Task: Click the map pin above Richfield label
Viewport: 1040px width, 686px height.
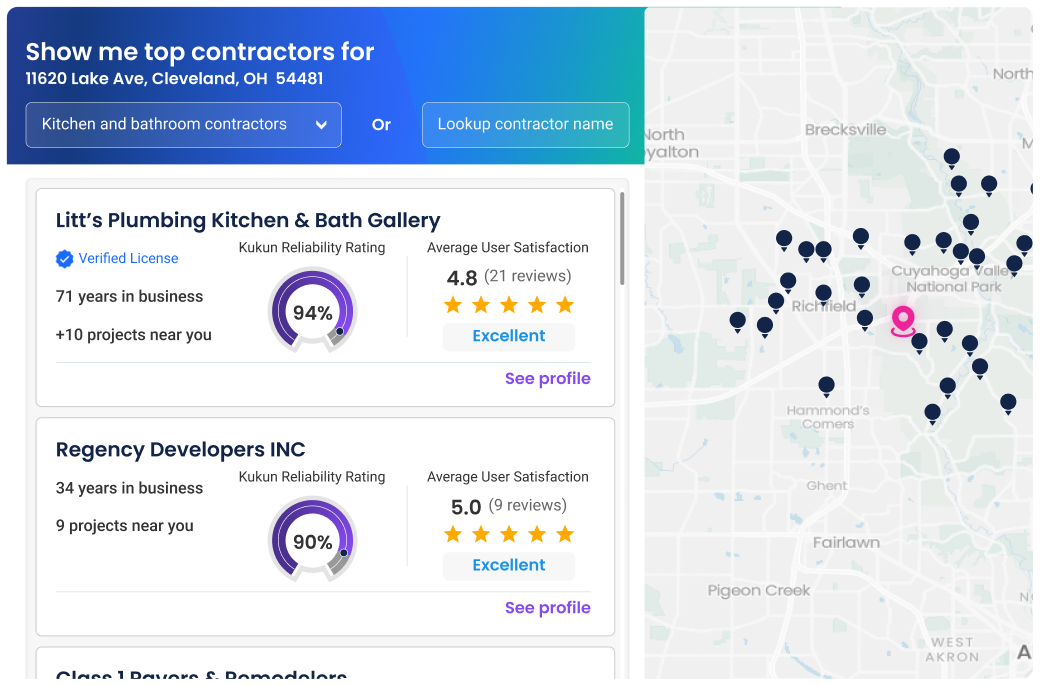Action: point(823,293)
